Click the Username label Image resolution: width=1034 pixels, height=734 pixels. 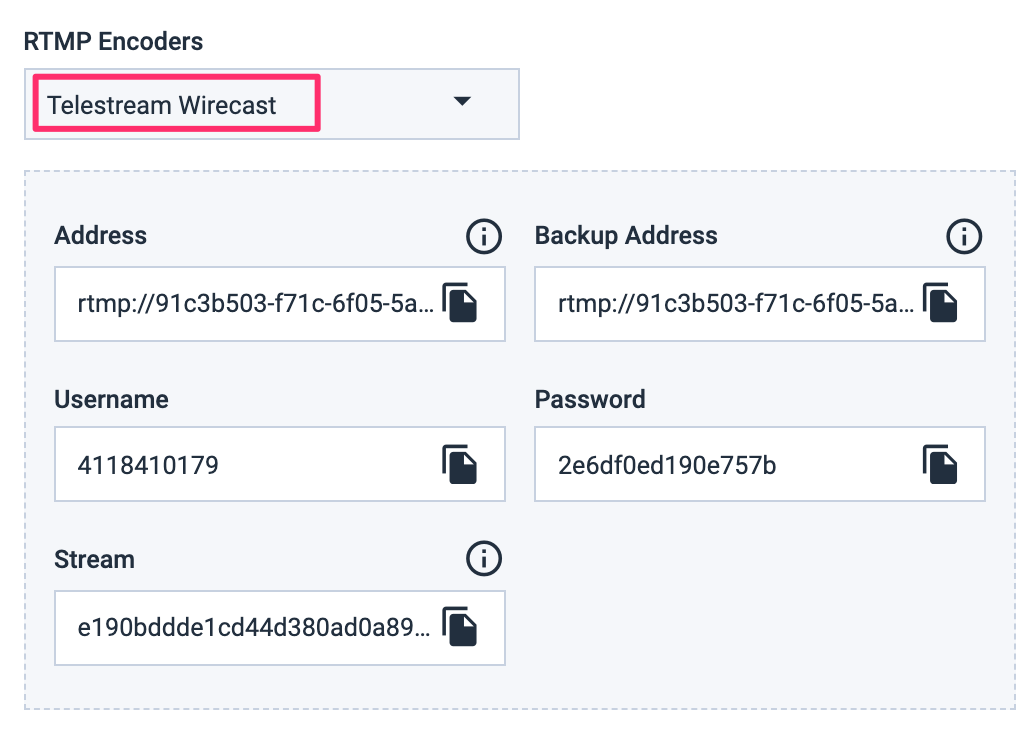(111, 399)
